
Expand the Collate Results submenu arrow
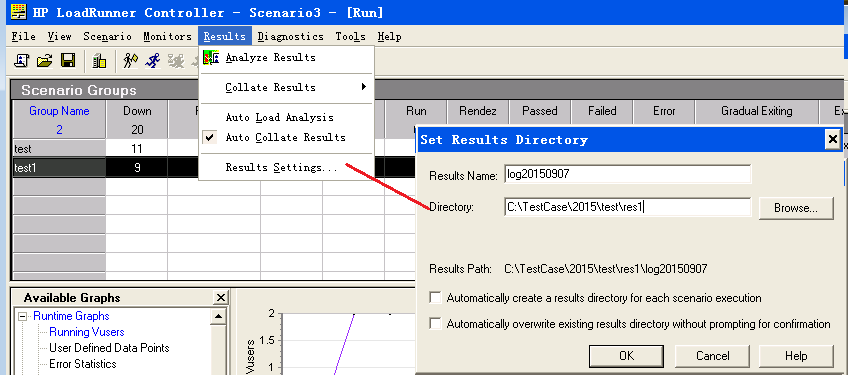(x=363, y=87)
